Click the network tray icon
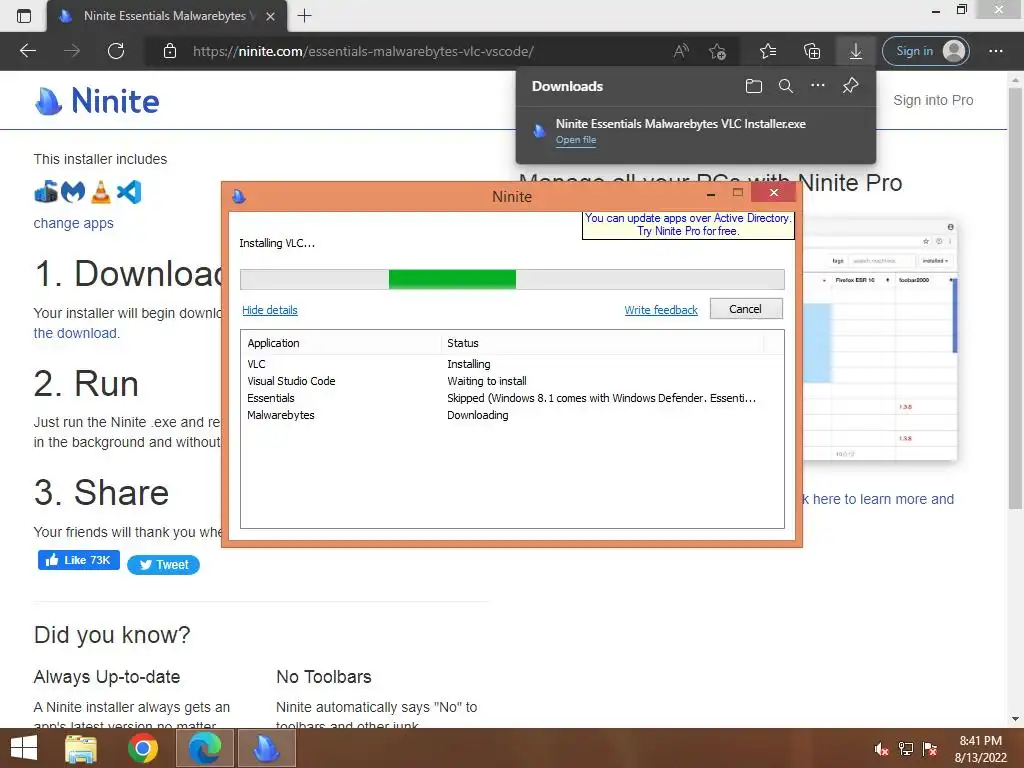This screenshot has width=1024, height=768. pos(906,749)
